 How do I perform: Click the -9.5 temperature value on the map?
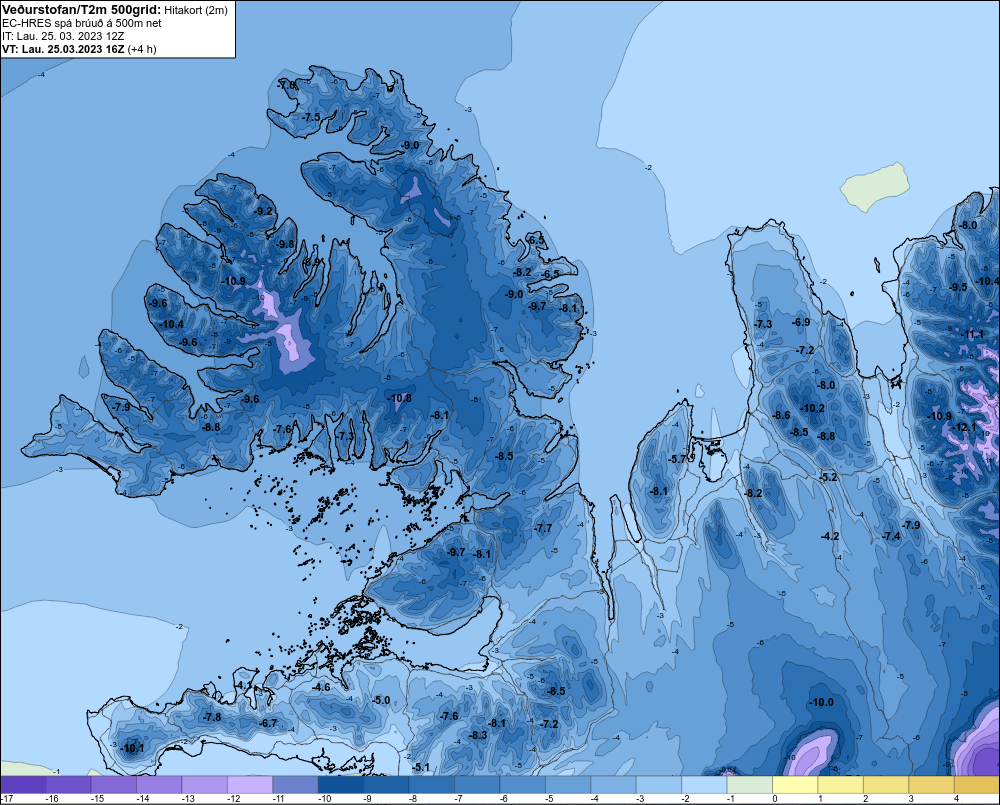pos(959,287)
